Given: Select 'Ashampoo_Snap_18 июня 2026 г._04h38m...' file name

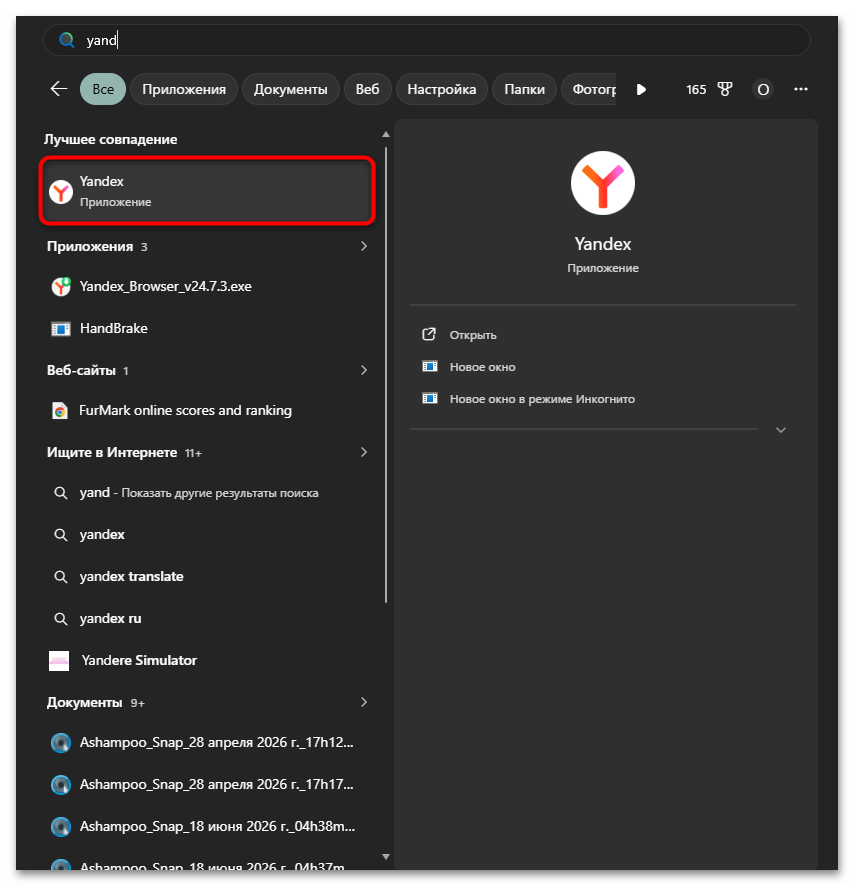Looking at the screenshot, I should (x=218, y=827).
